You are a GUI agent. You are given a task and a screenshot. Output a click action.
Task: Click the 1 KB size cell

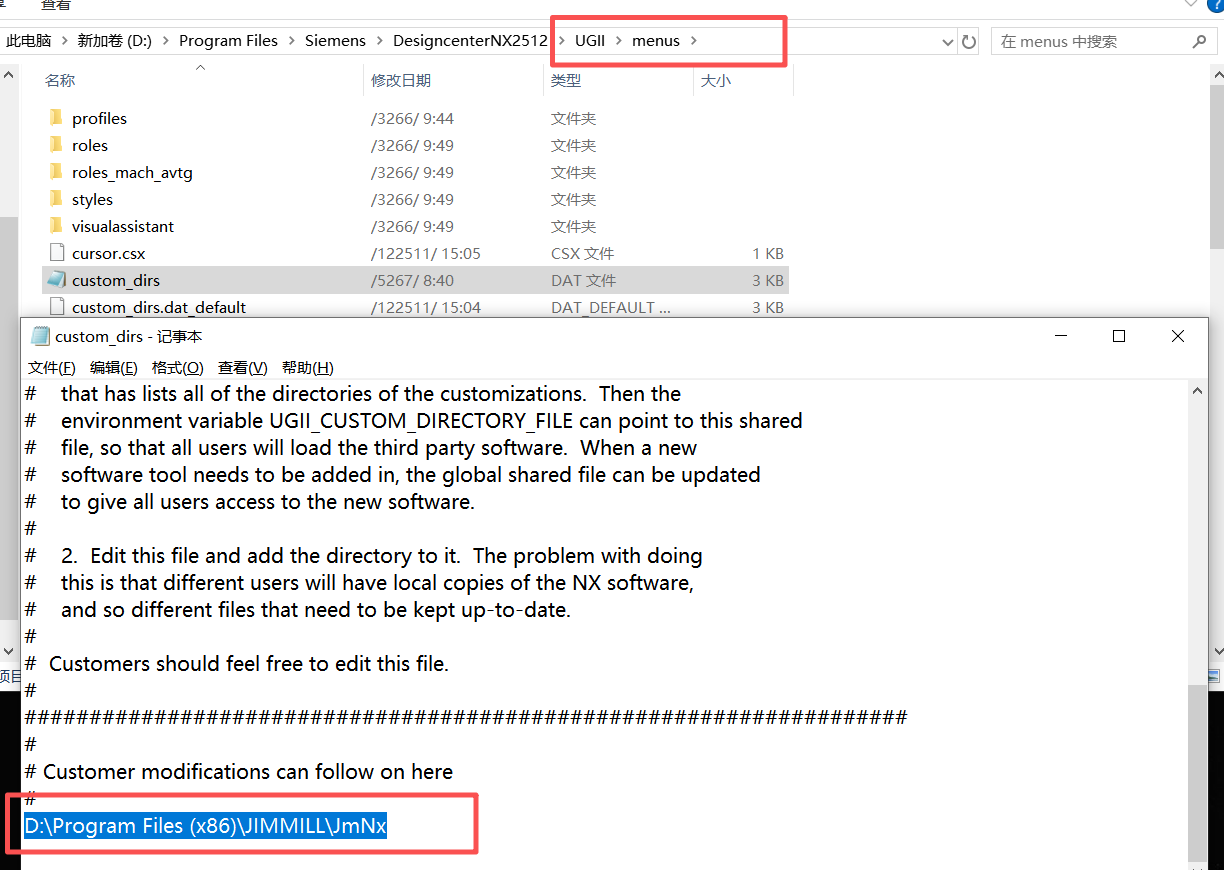768,253
